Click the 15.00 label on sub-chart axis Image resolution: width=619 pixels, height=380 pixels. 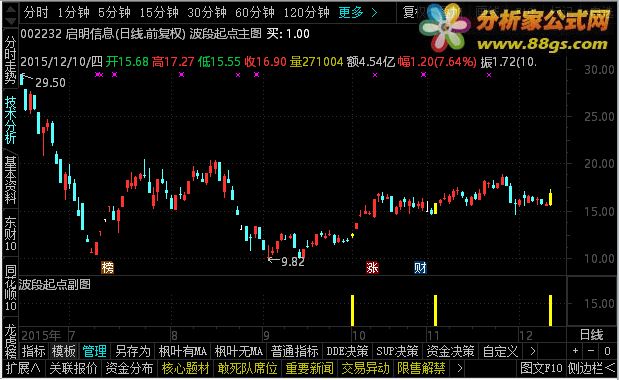coord(599,303)
